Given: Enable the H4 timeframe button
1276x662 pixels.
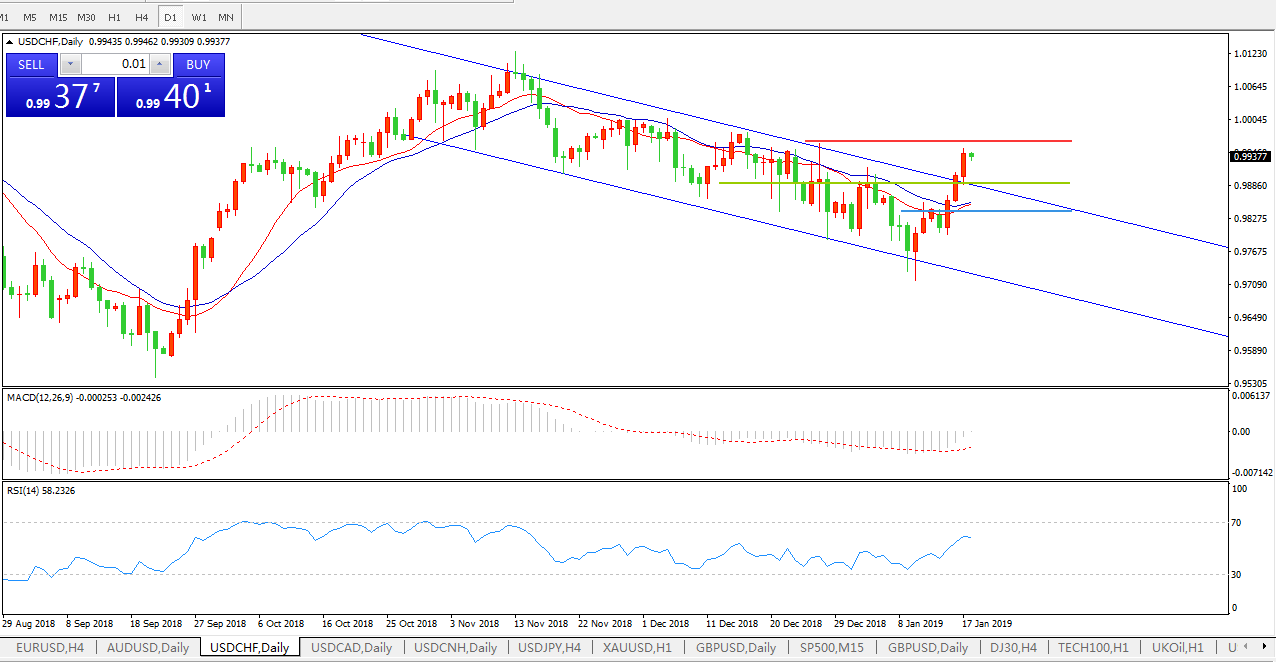Looking at the screenshot, I should click(142, 17).
